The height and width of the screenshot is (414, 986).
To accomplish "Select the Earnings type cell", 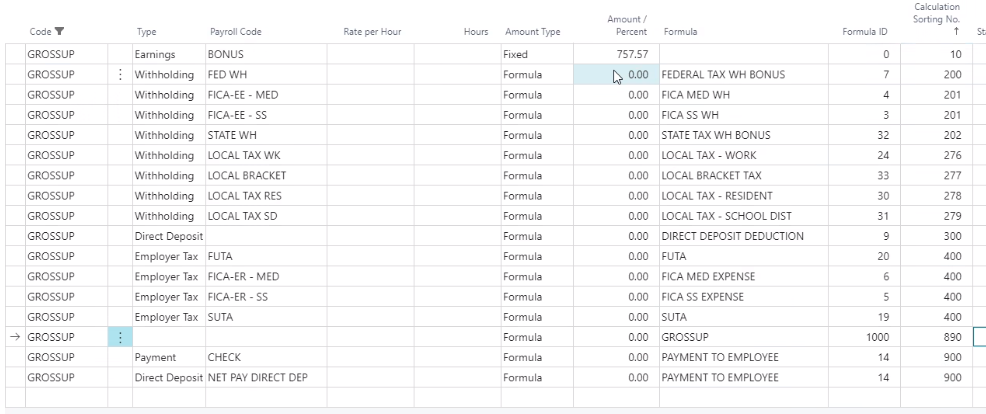I will point(169,55).
